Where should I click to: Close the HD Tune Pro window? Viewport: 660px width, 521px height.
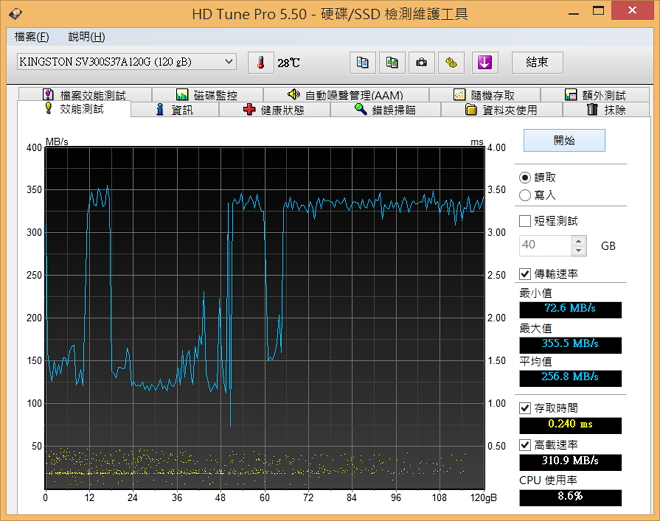pyautogui.click(x=632, y=11)
